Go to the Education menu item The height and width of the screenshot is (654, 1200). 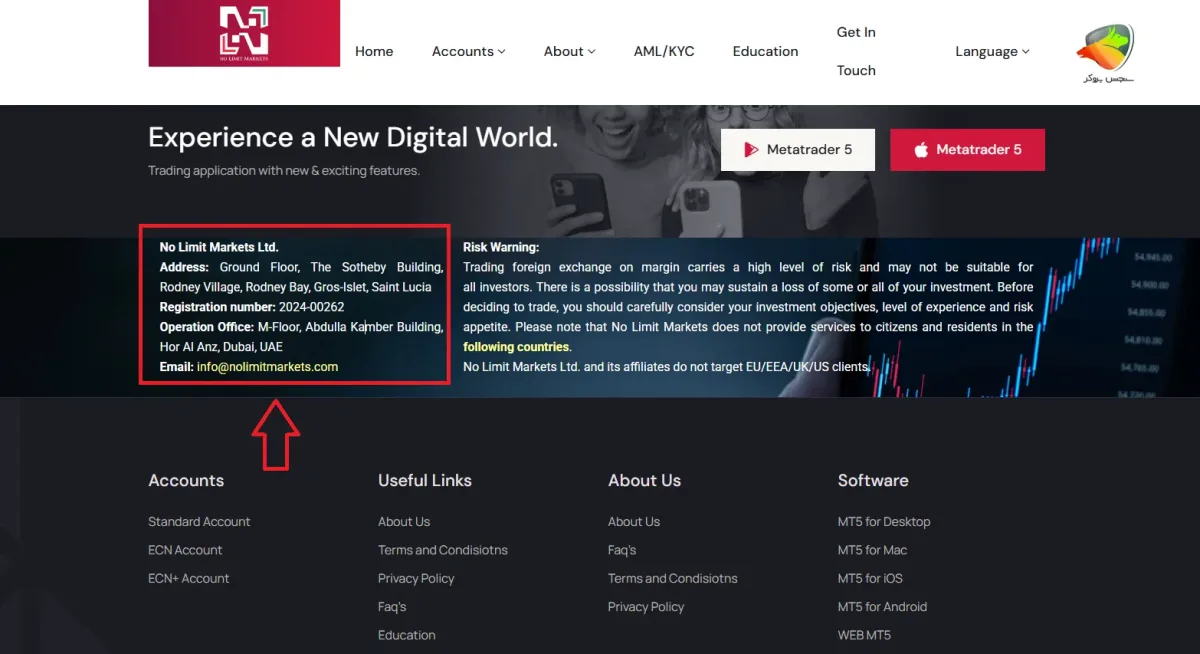(x=765, y=51)
